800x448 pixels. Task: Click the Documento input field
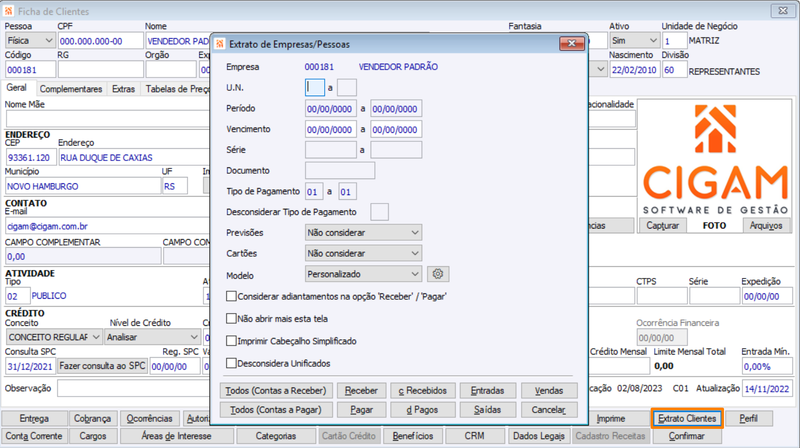[340, 170]
